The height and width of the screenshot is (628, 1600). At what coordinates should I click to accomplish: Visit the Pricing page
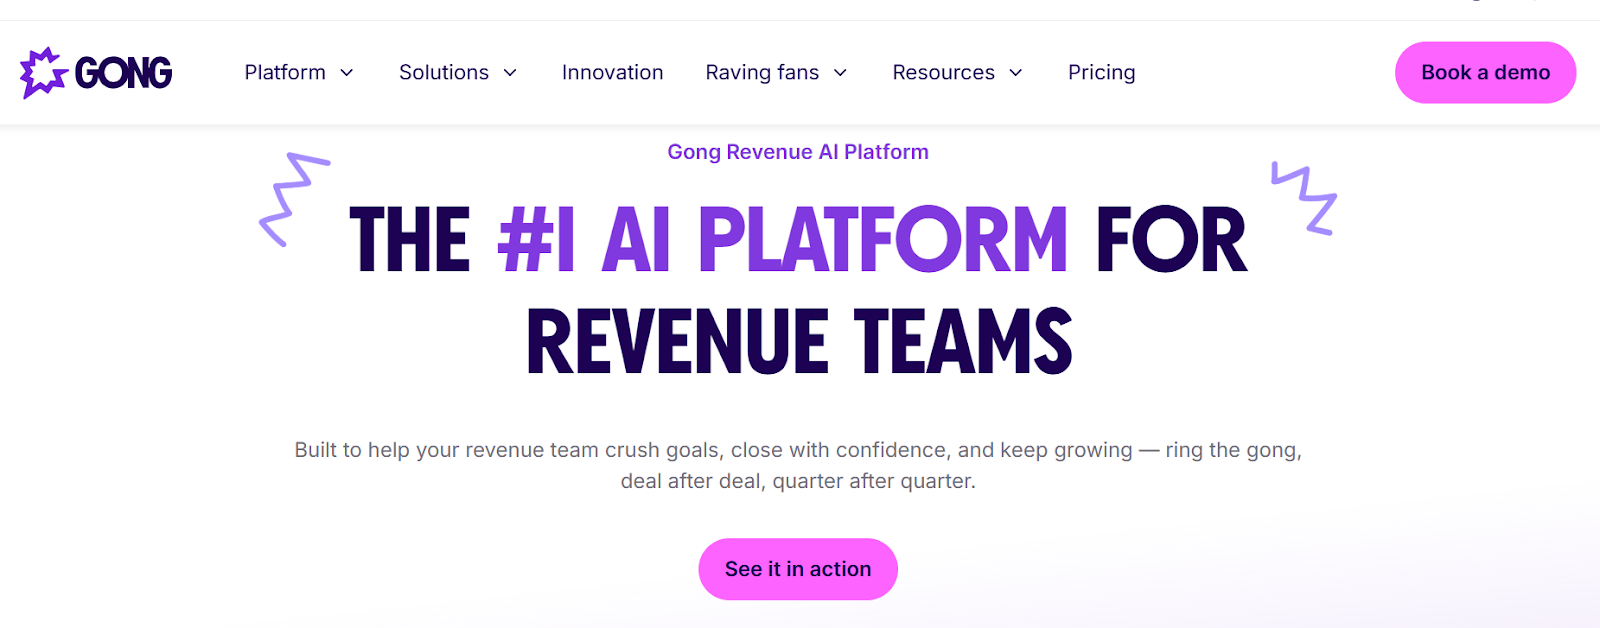click(x=1102, y=73)
